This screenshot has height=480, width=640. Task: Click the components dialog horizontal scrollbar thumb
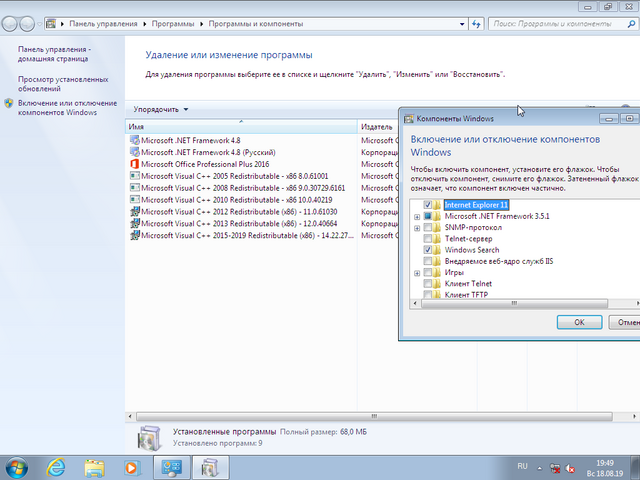[514, 303]
